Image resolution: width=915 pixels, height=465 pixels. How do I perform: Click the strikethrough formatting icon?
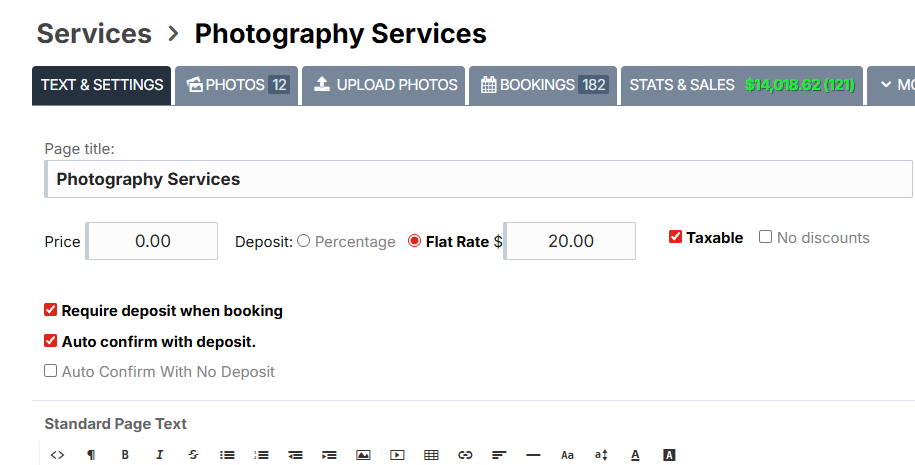[193, 454]
